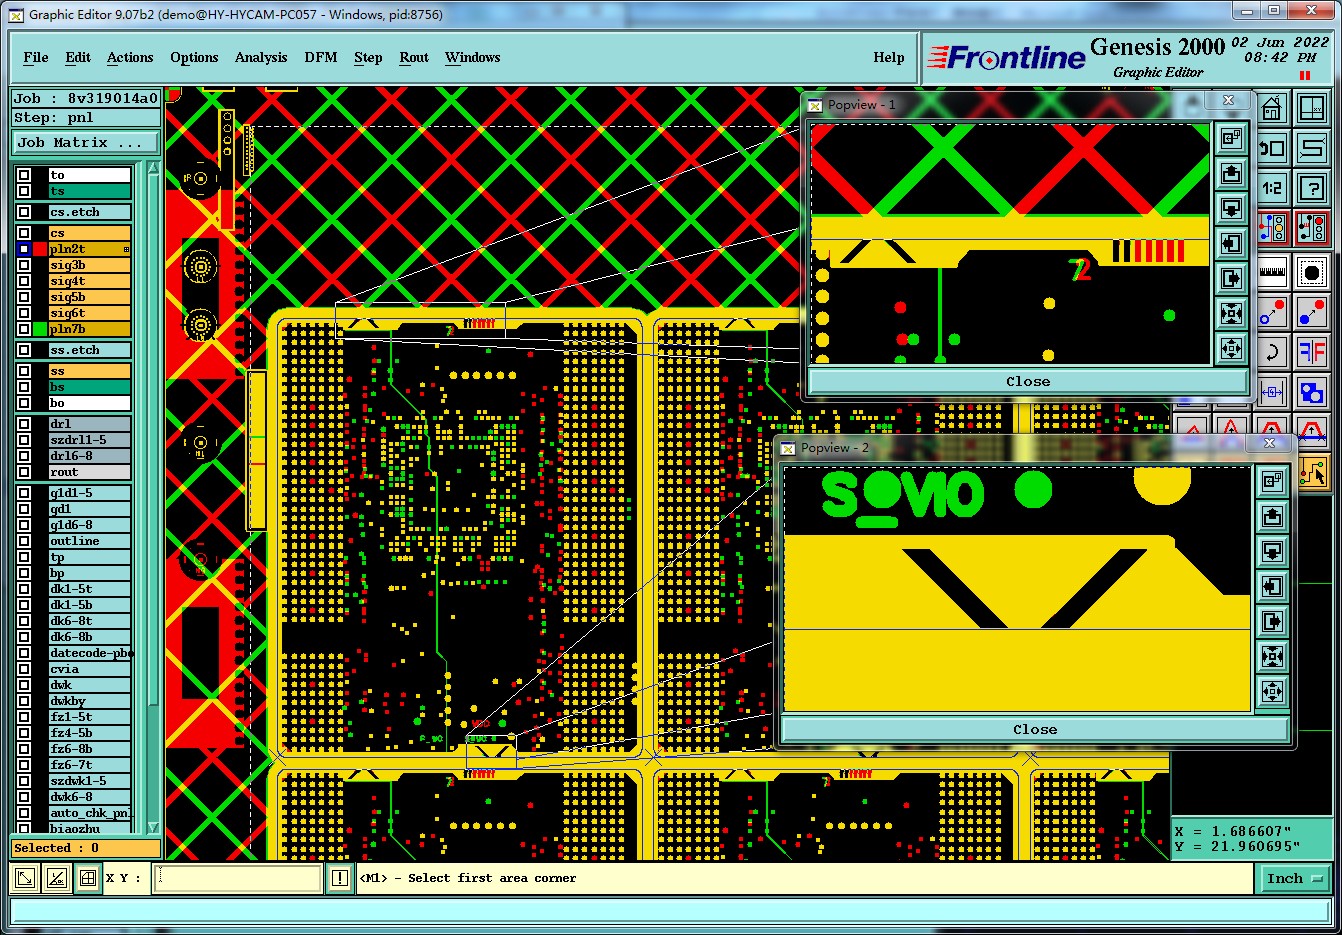Open the Options menu
1342x935 pixels.
click(194, 57)
